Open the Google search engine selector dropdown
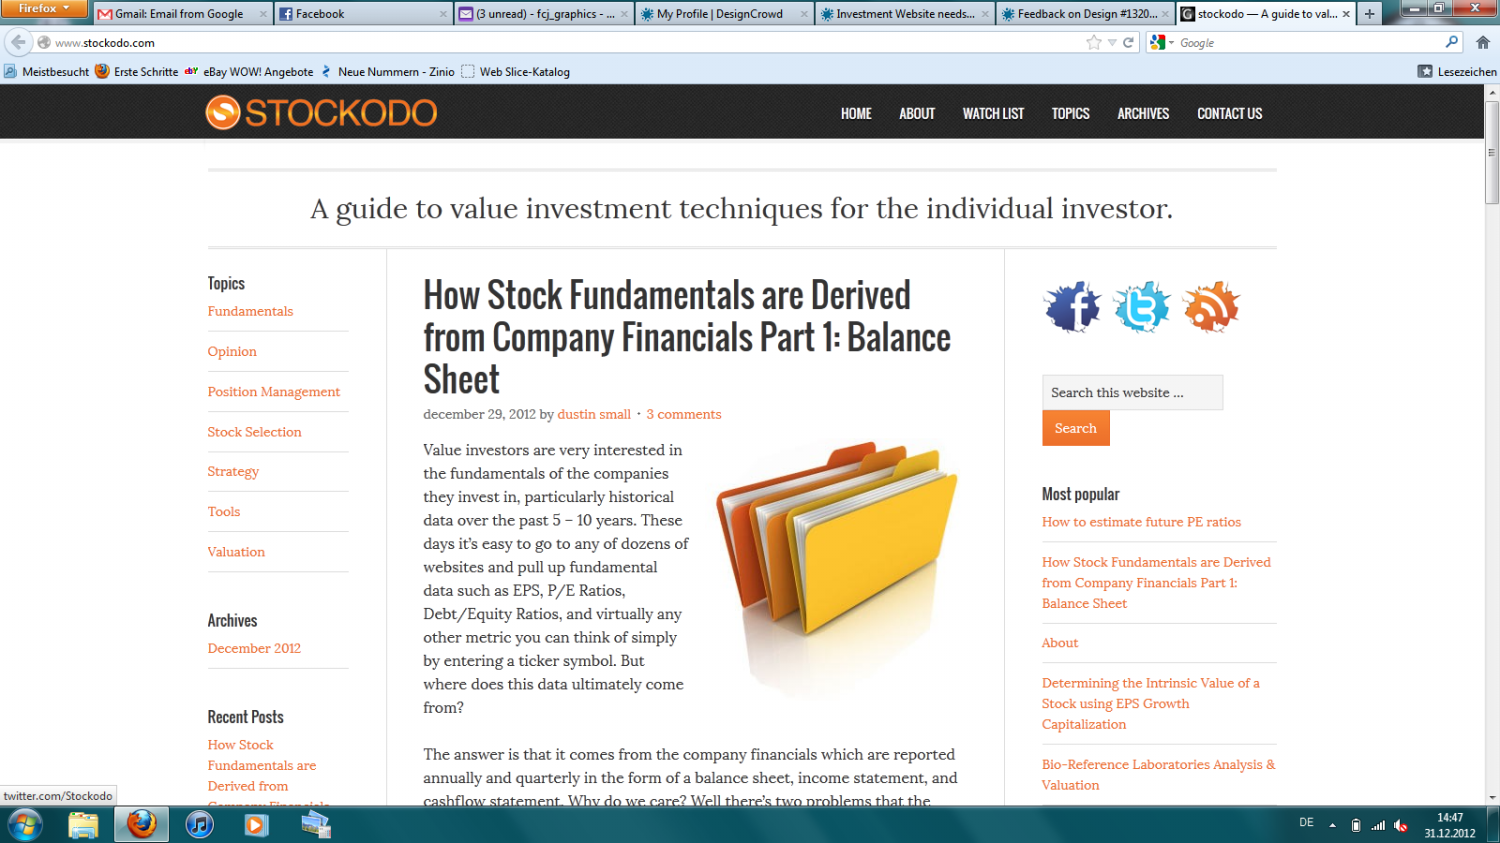 1162,42
